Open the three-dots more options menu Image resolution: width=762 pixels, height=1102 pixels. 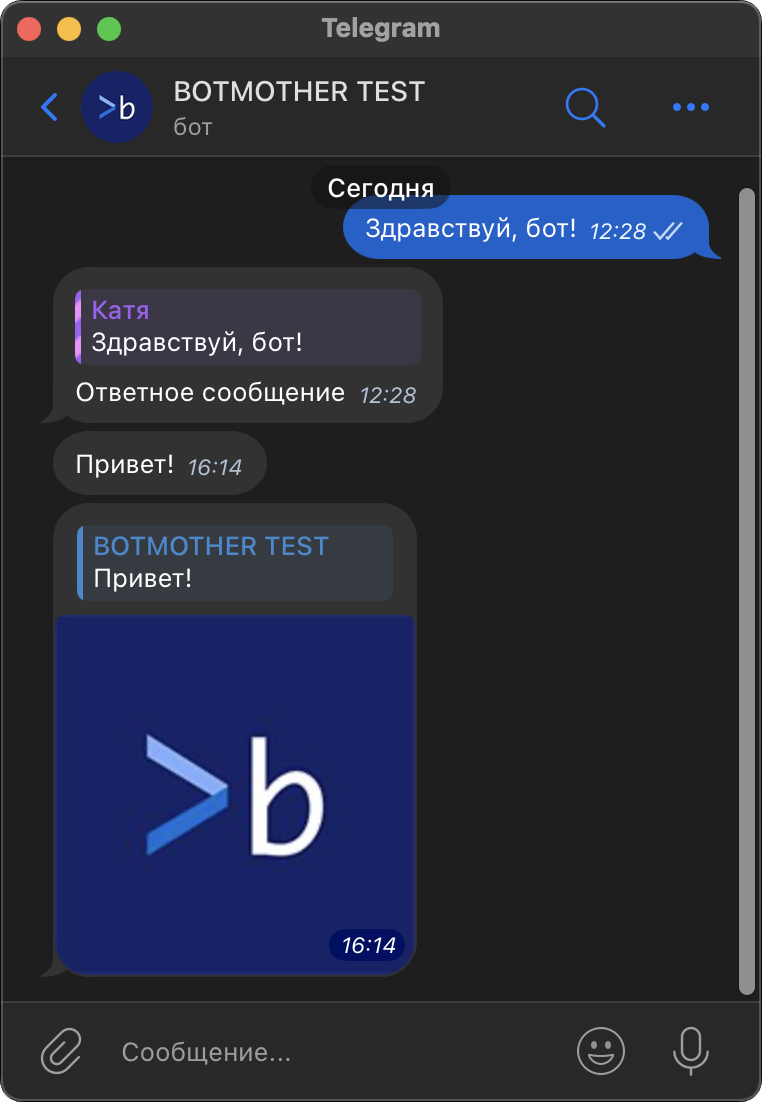tap(691, 107)
